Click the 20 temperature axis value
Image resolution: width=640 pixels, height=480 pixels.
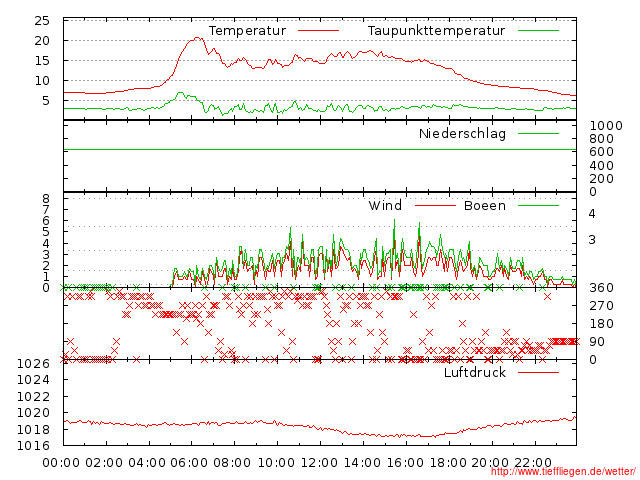coord(42,40)
